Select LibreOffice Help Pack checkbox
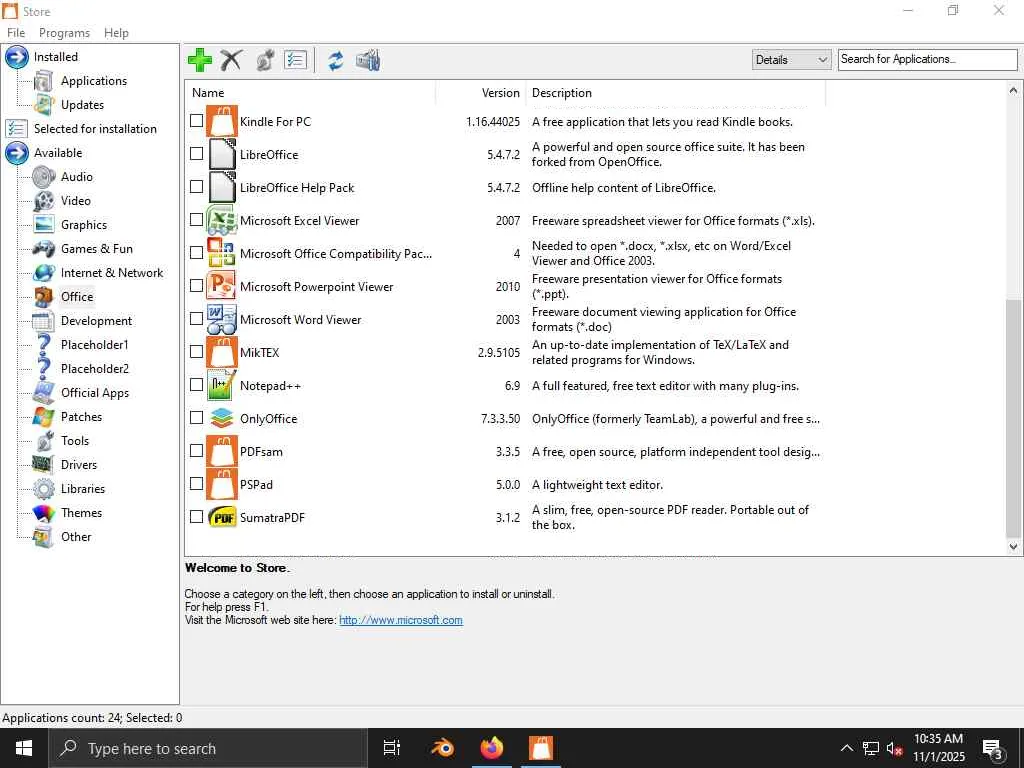The image size is (1024, 768). click(197, 187)
